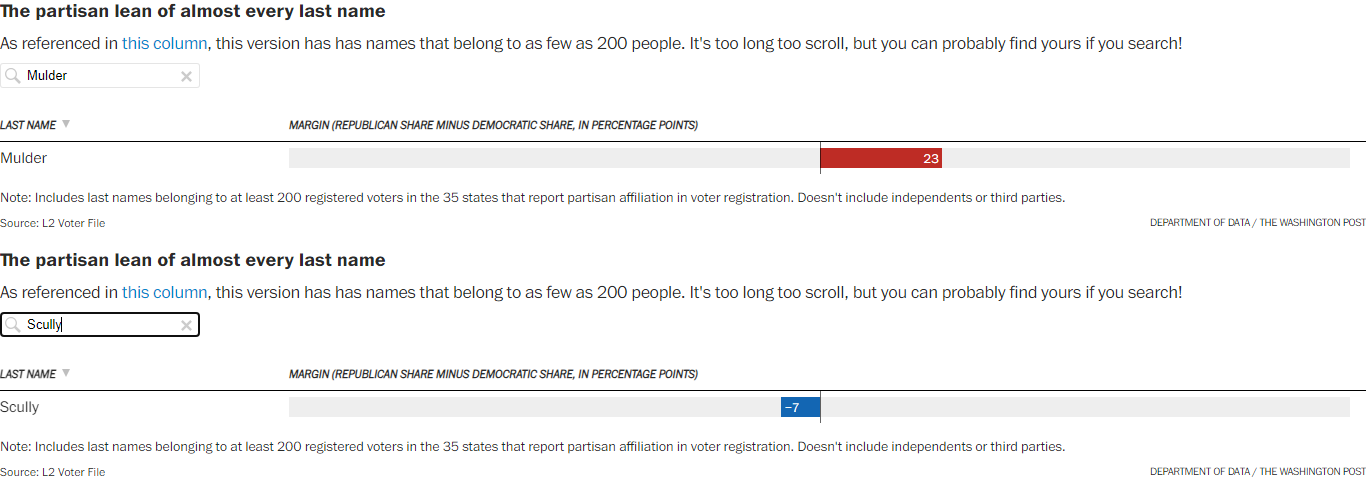
Task: Open "this column" link in the top chart description
Action: click(165, 44)
